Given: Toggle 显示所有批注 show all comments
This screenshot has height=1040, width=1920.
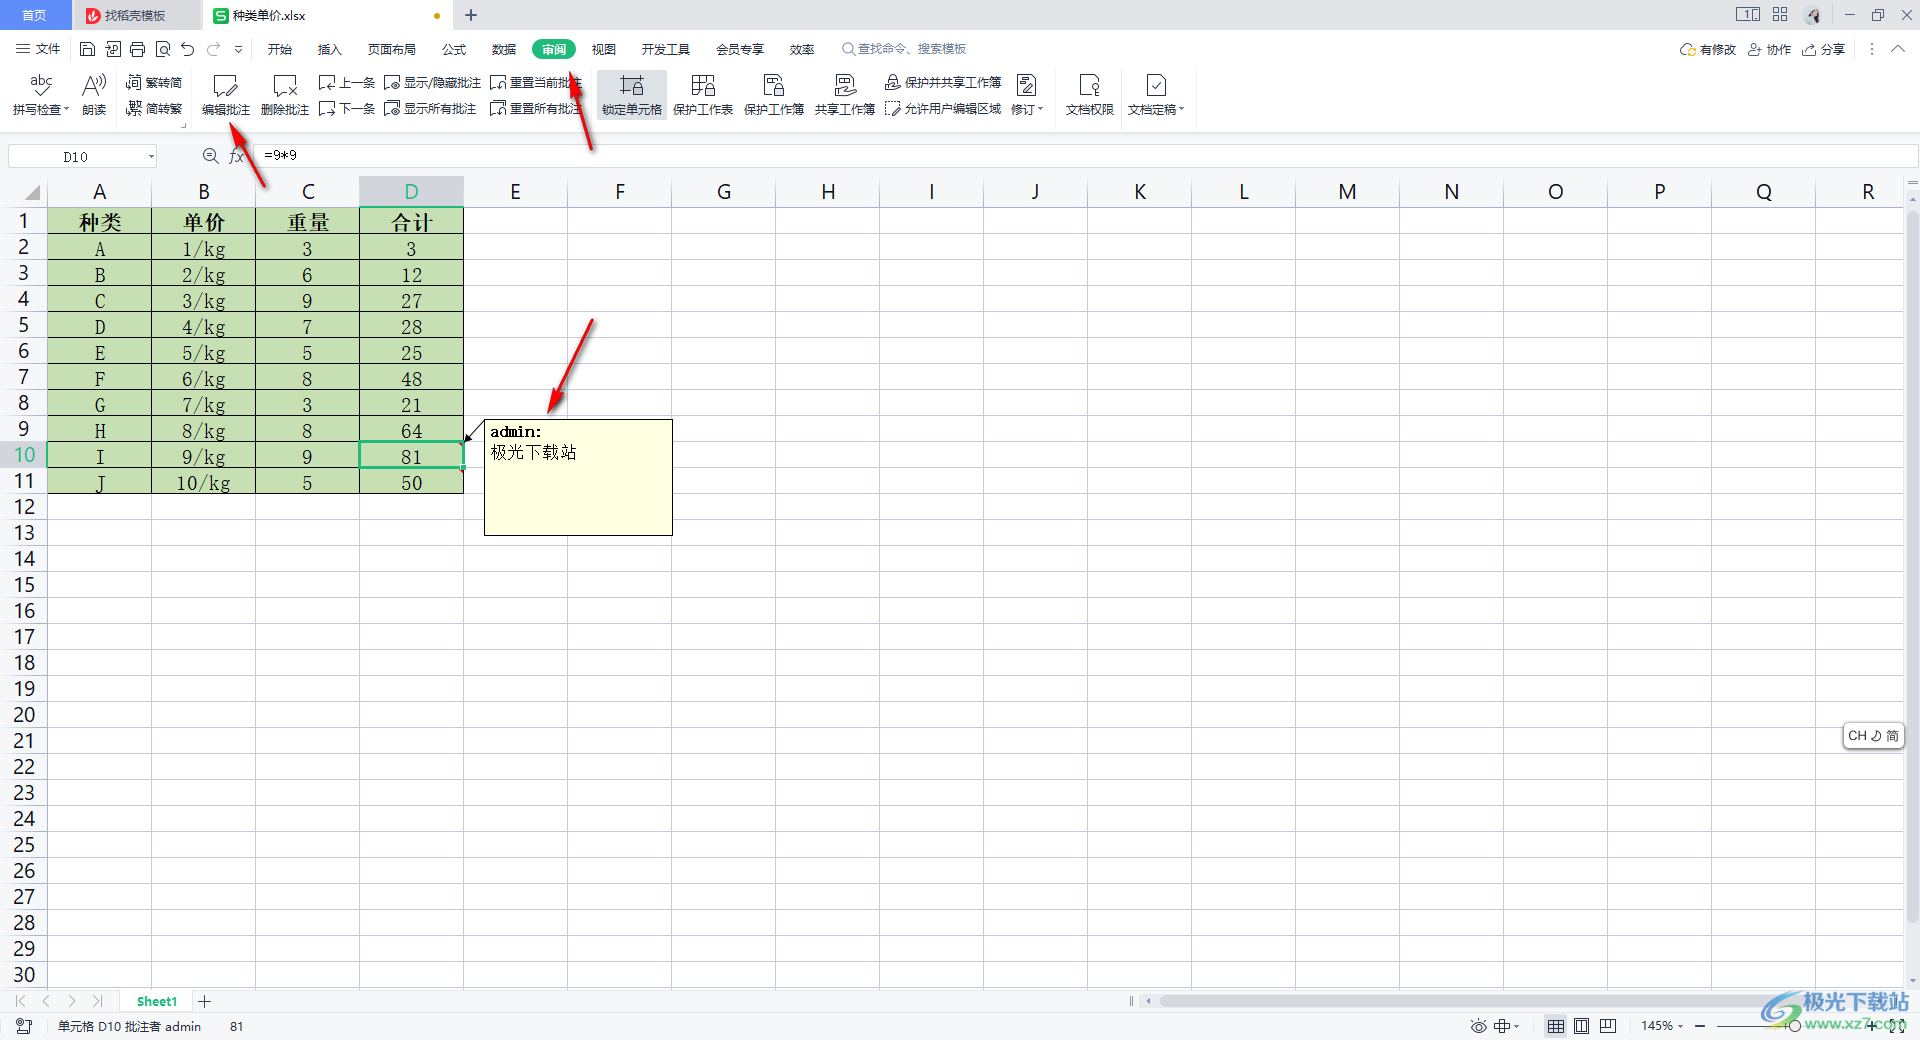Looking at the screenshot, I should click(430, 108).
